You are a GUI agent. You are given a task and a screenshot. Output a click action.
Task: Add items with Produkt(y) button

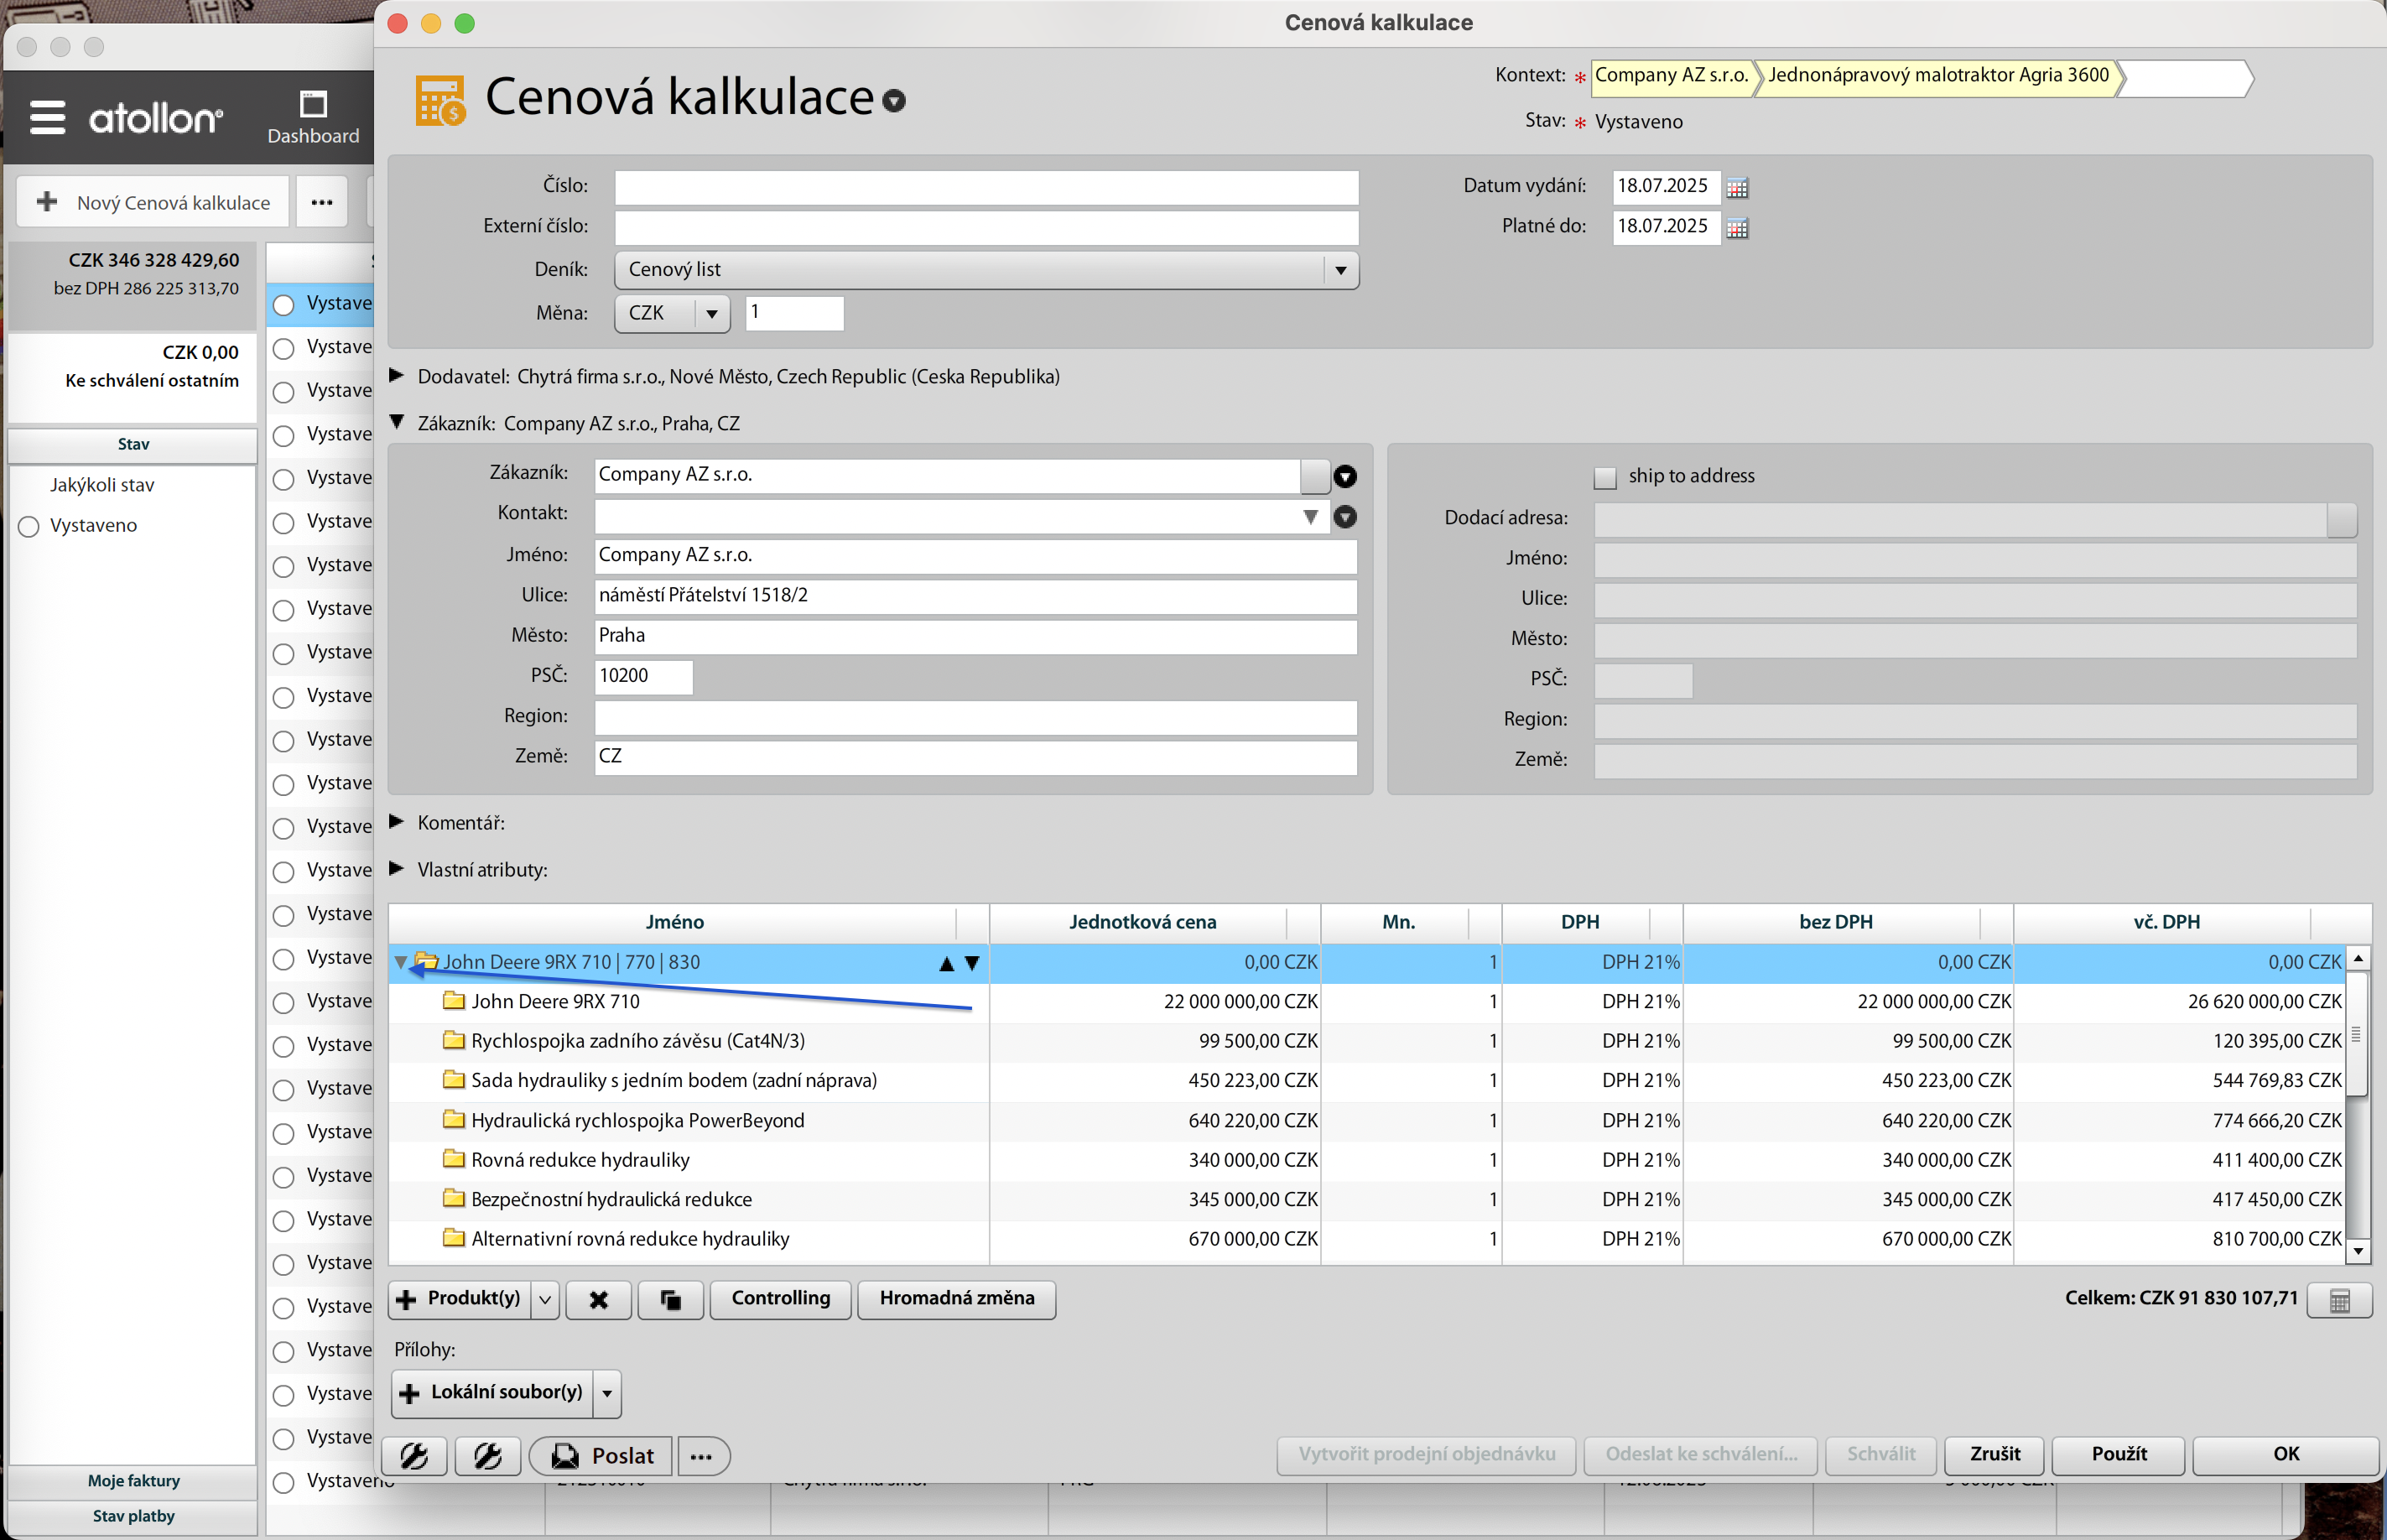(x=459, y=1299)
